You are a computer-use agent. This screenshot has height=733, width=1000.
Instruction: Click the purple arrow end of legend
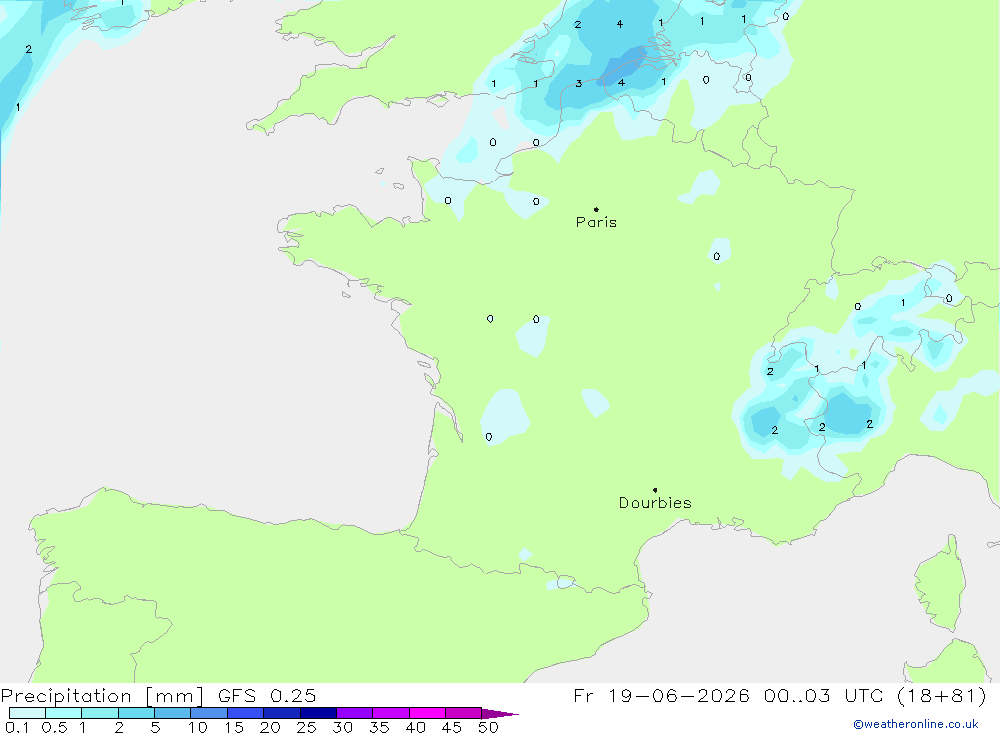point(500,714)
